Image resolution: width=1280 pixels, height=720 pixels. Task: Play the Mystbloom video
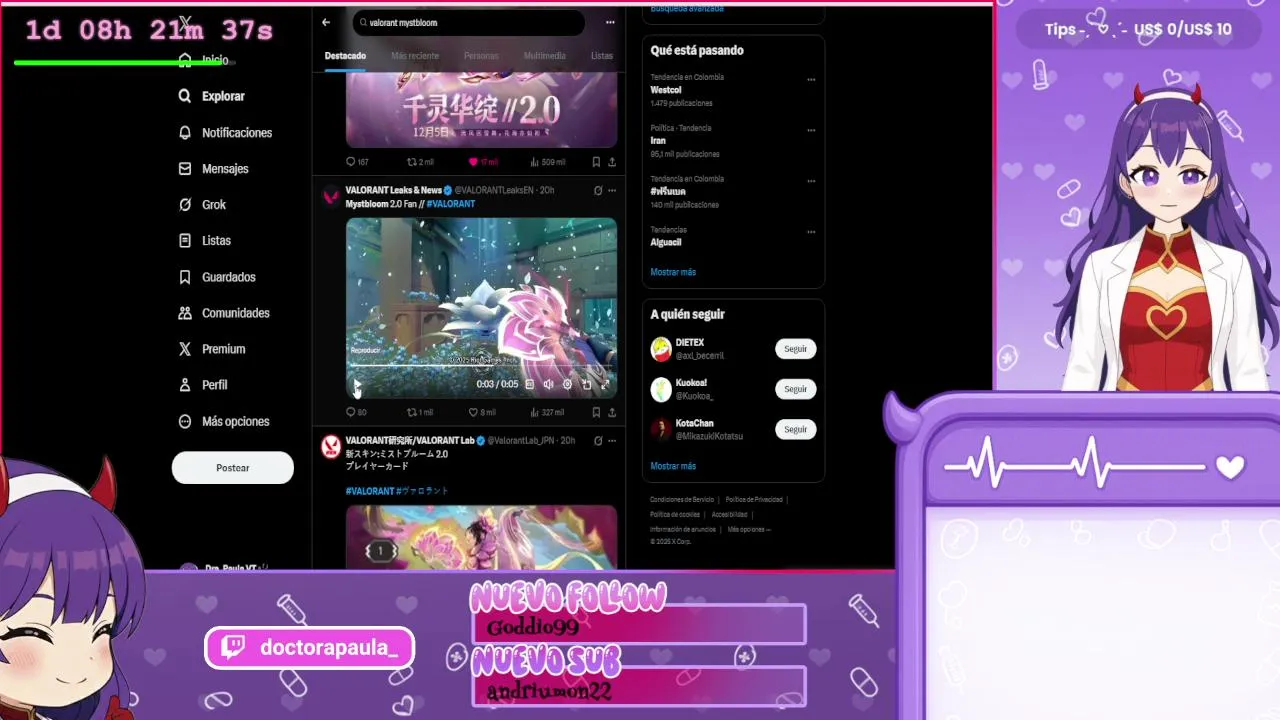[x=357, y=384]
